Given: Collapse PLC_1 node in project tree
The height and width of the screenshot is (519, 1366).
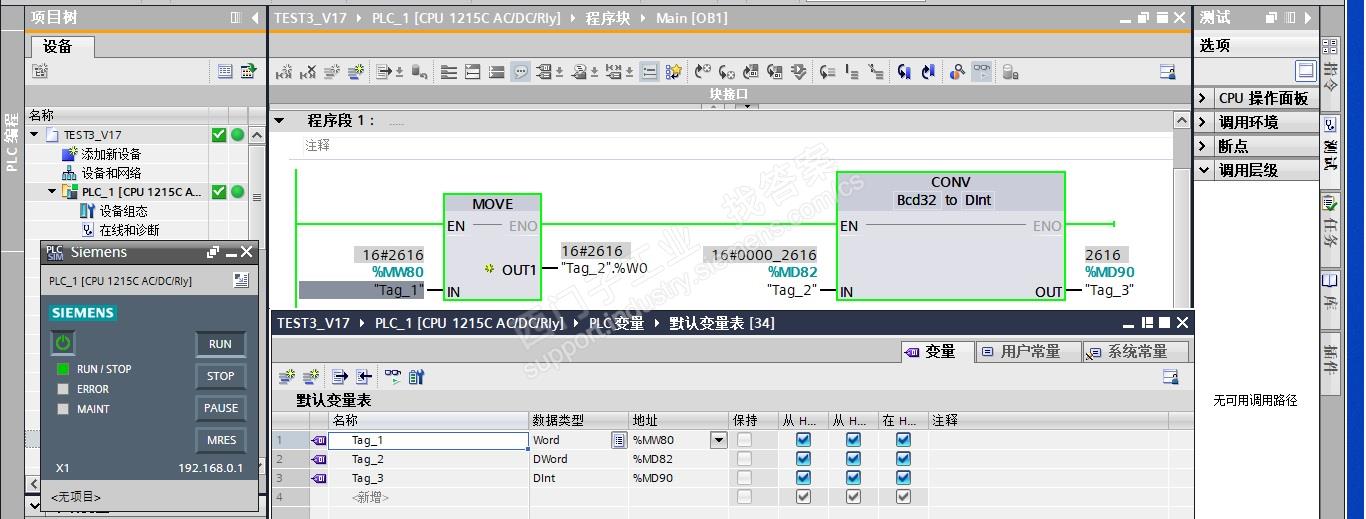Looking at the screenshot, I should 53,191.
